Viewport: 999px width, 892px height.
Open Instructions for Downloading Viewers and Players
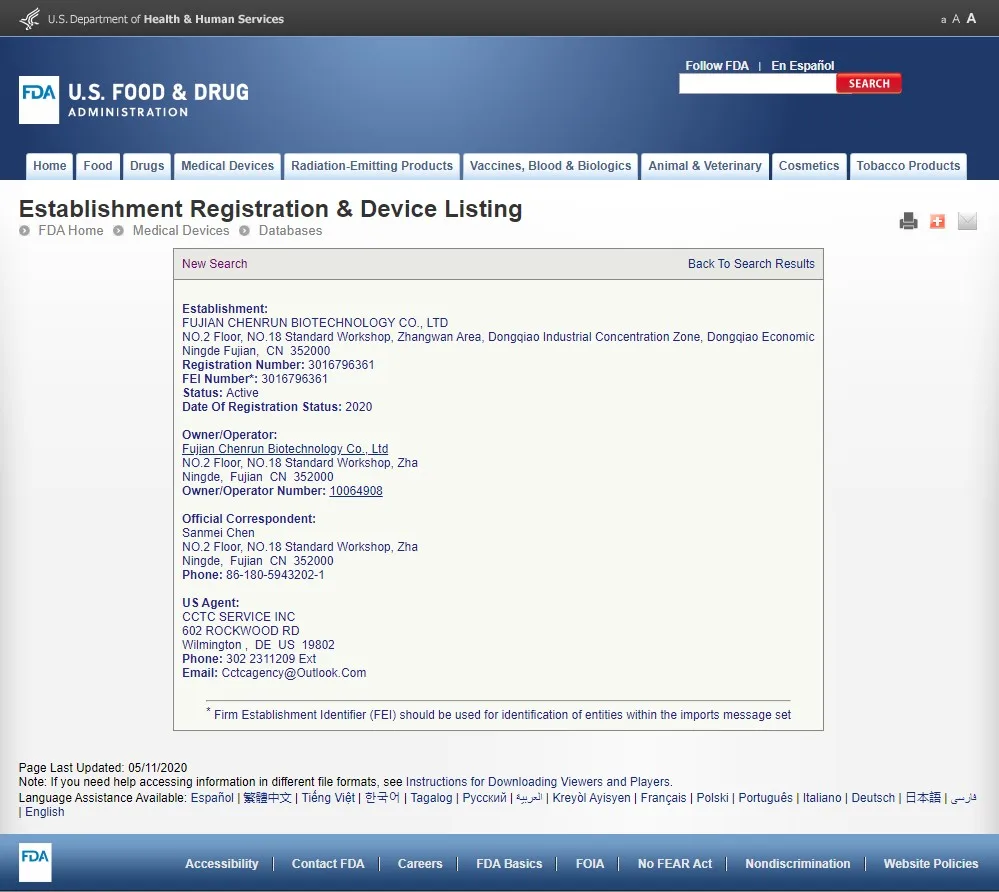point(538,782)
